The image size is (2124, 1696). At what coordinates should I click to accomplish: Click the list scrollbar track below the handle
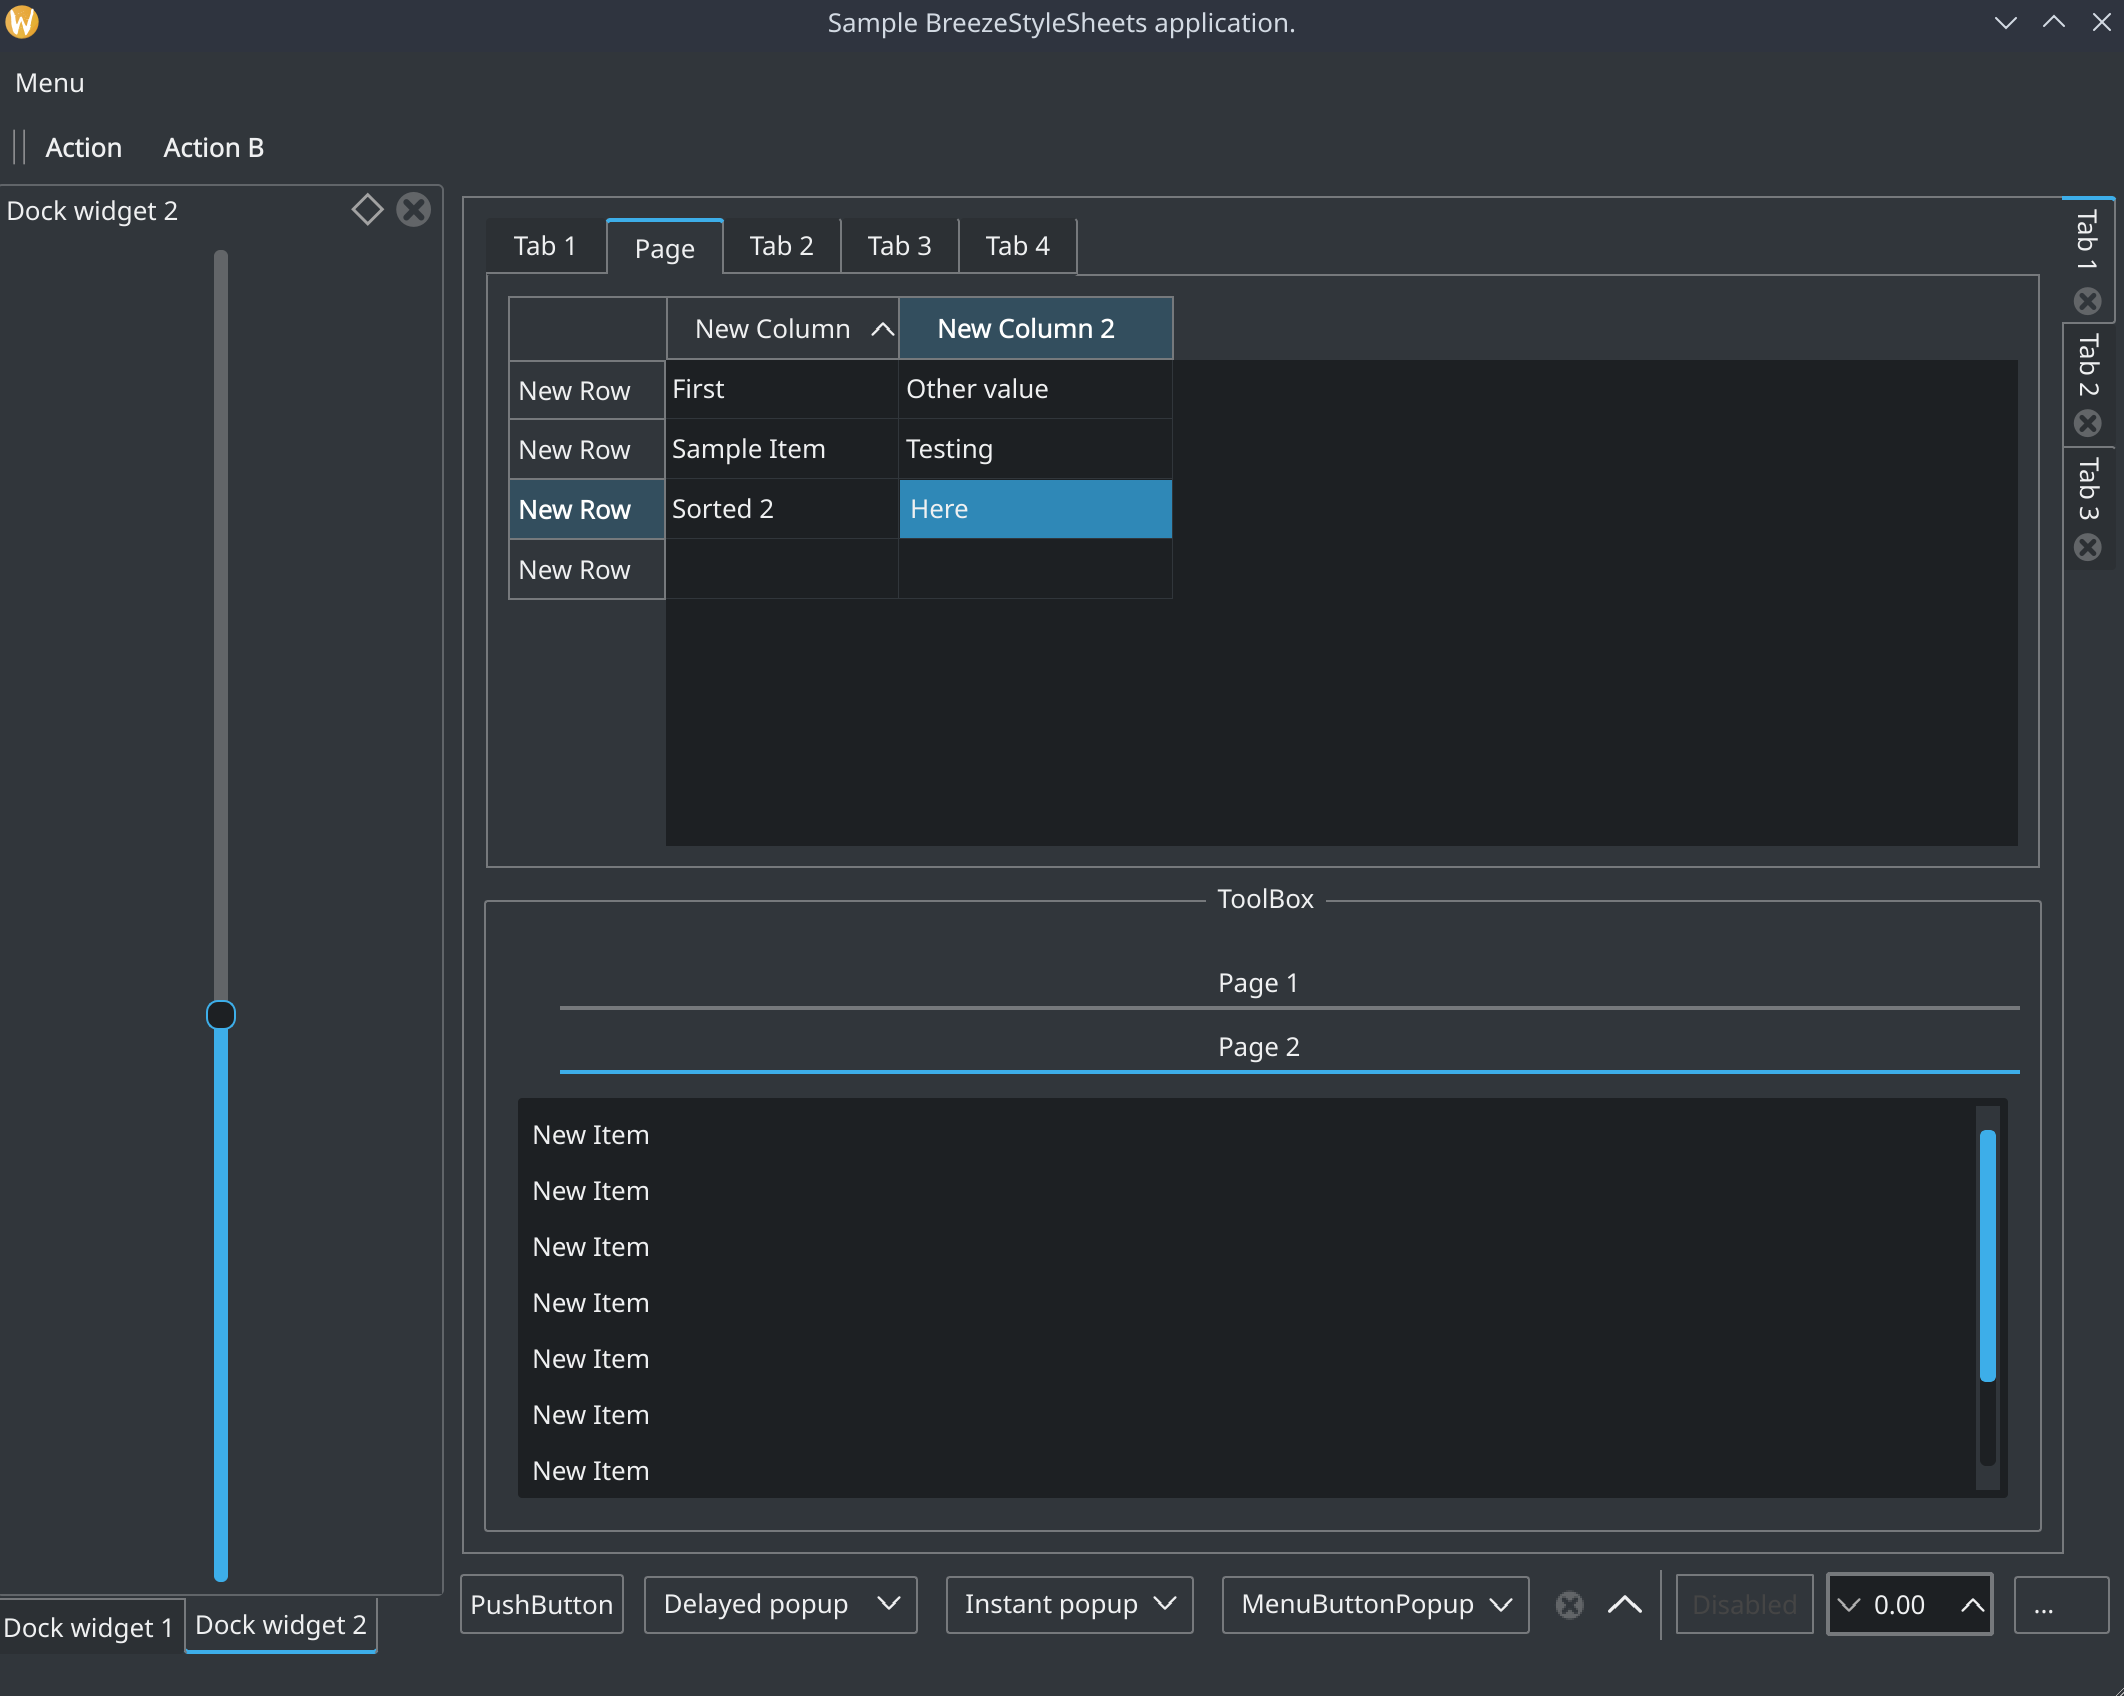1988,1425
